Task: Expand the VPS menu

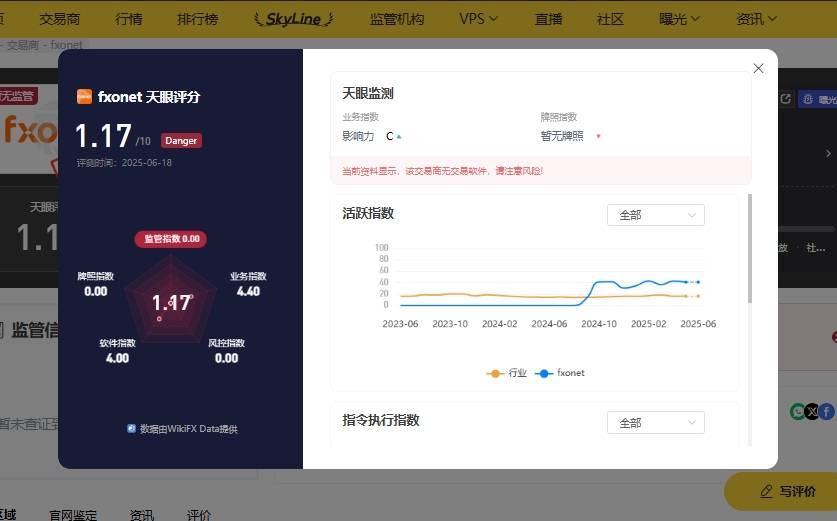Action: coord(478,19)
